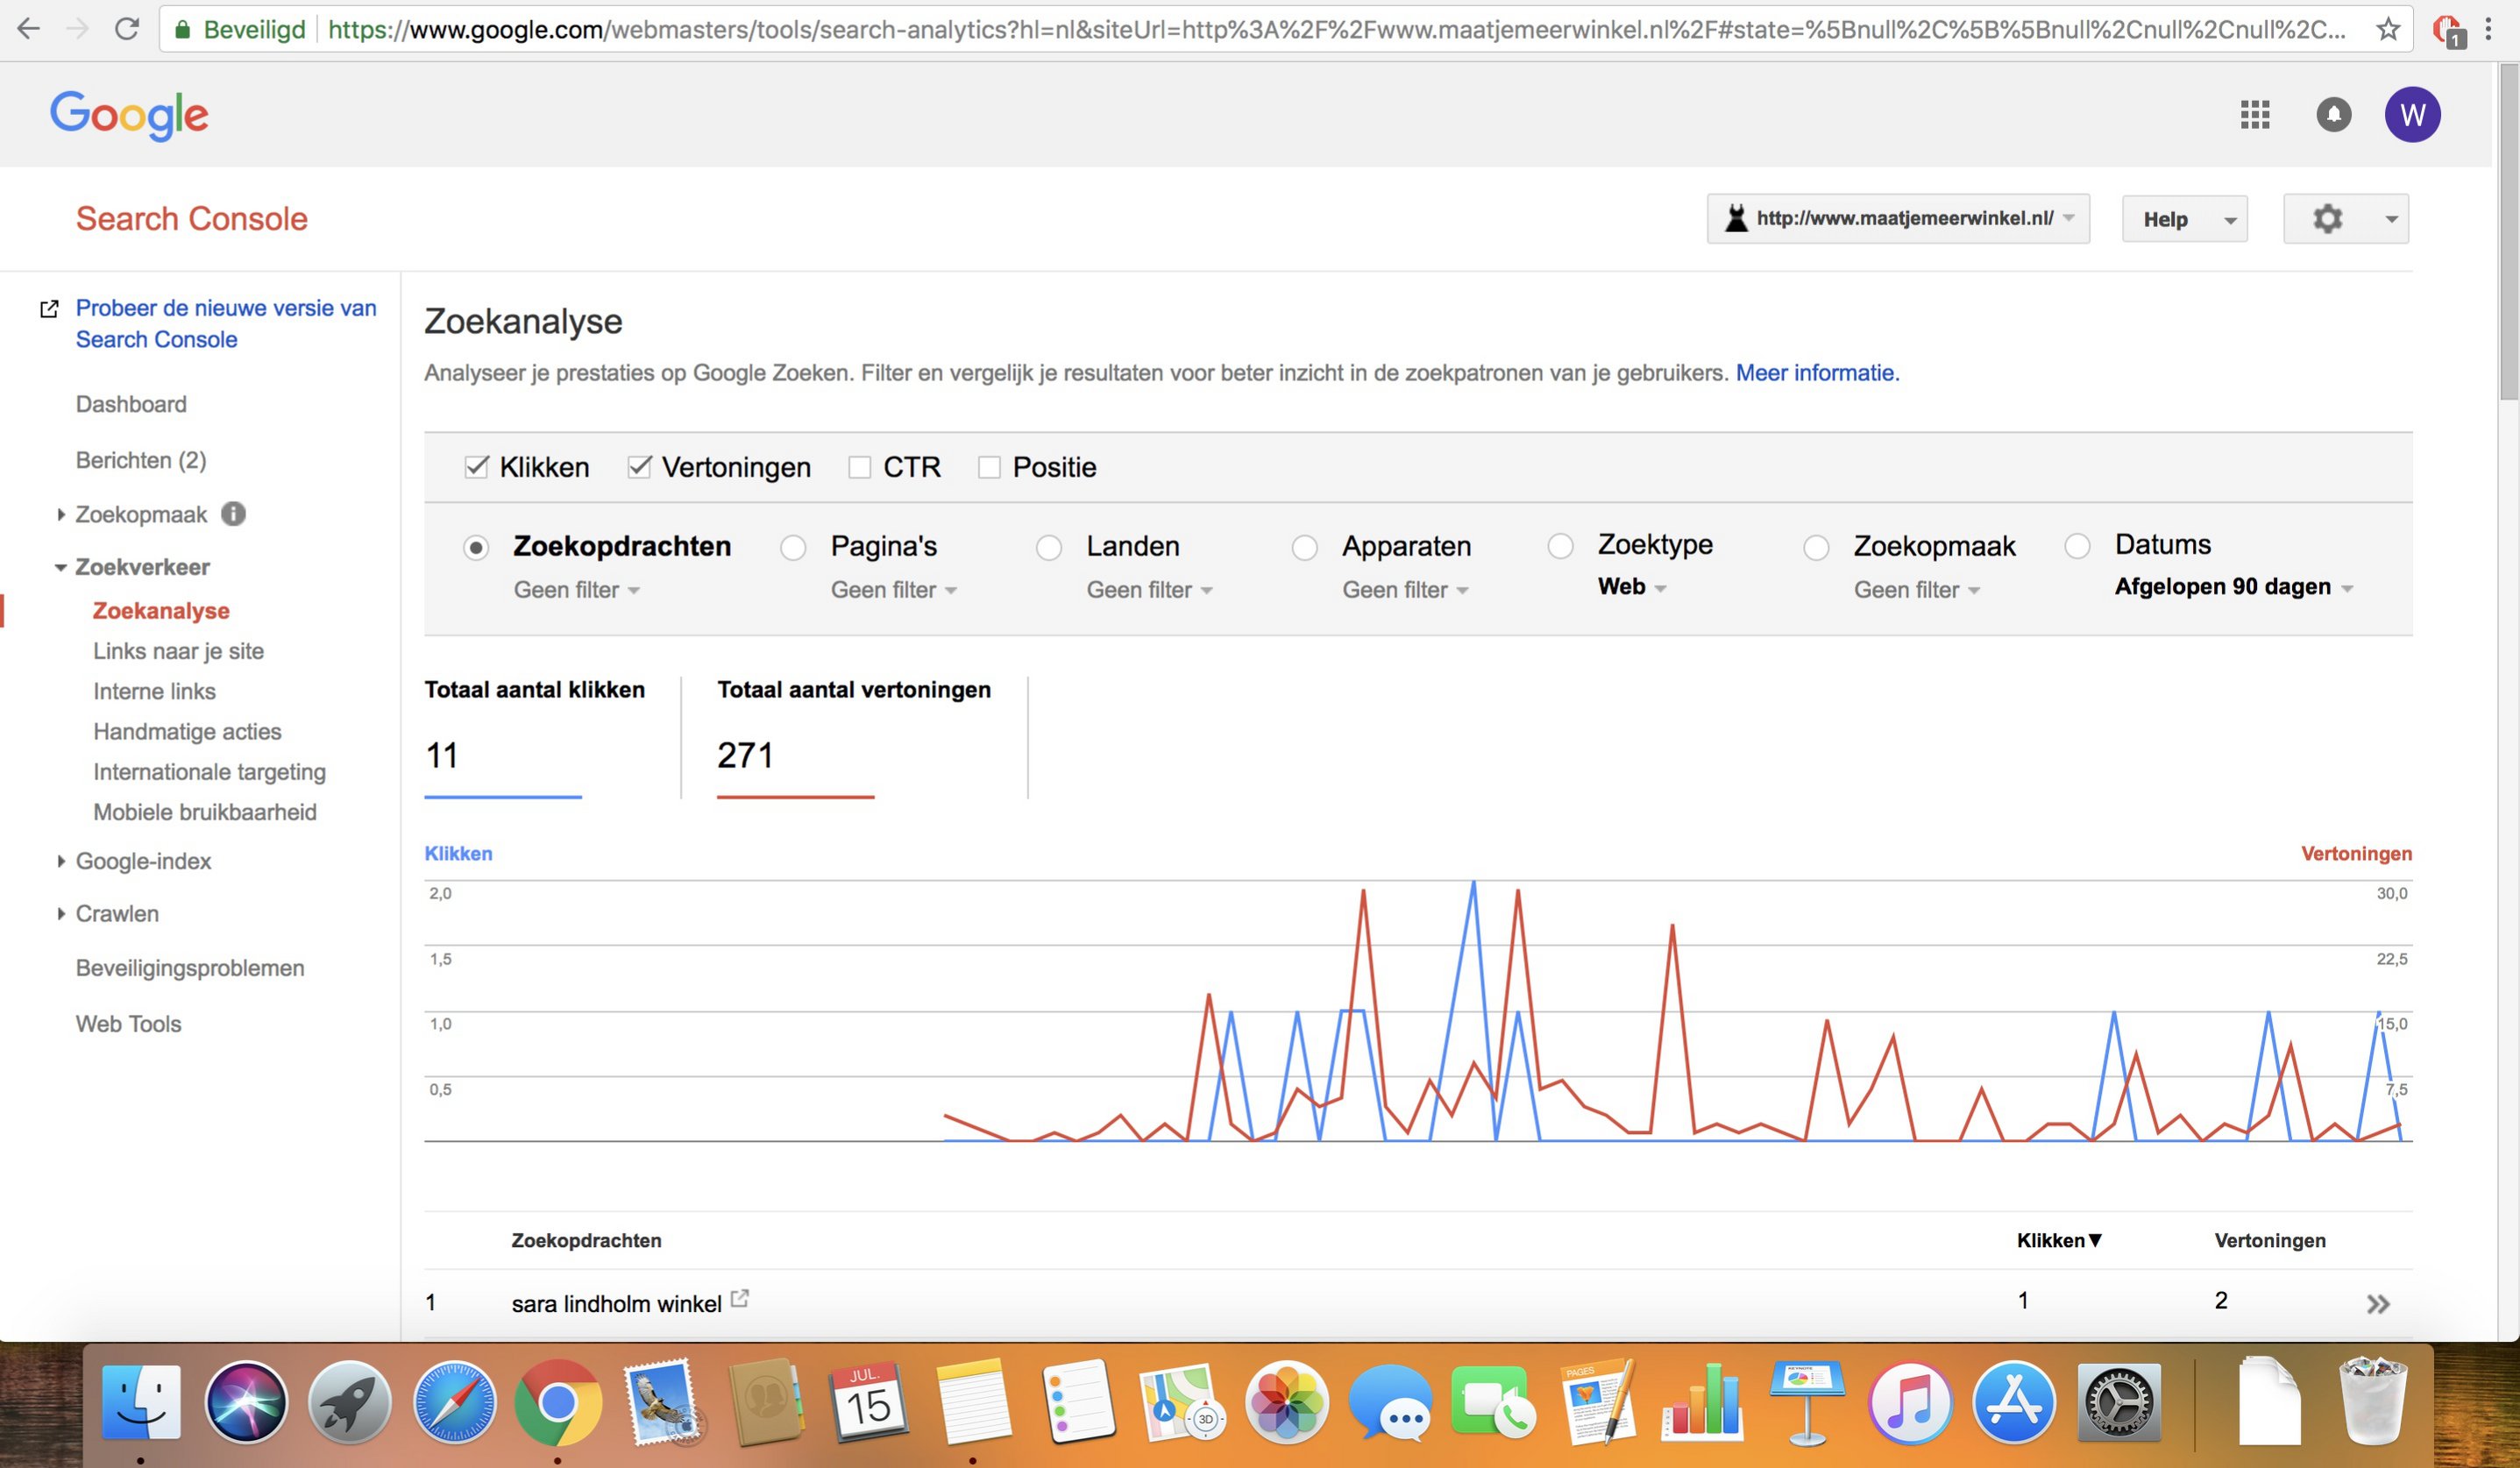Open the Google apps grid icon
Image resolution: width=2520 pixels, height=1468 pixels.
pos(2254,114)
